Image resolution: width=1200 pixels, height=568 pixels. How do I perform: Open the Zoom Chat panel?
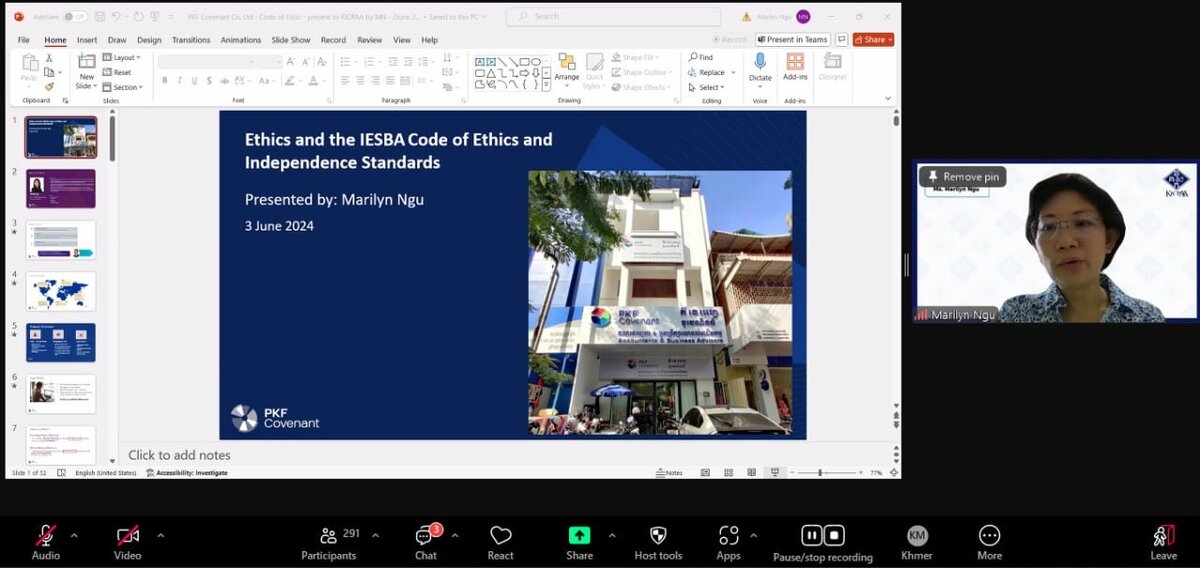point(425,543)
